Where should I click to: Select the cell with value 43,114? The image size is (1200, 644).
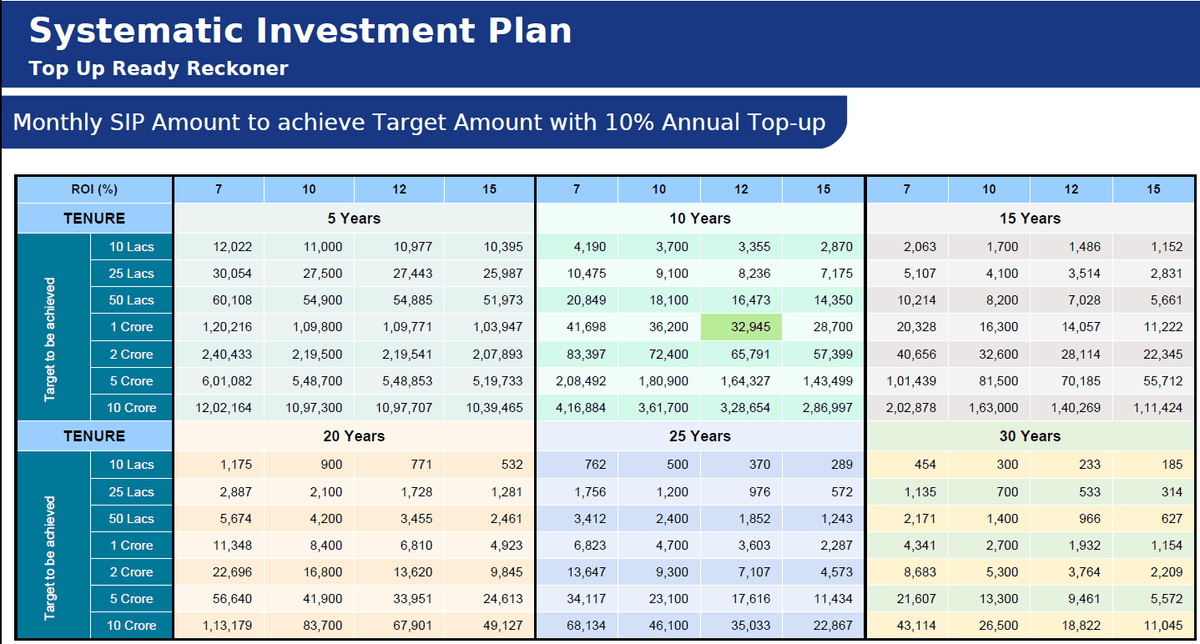pos(907,625)
